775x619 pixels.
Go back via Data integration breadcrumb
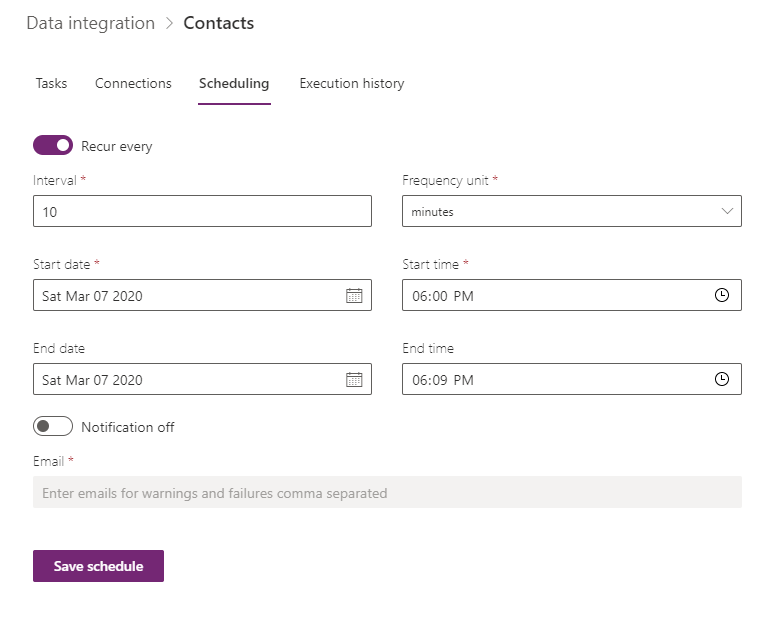(90, 23)
